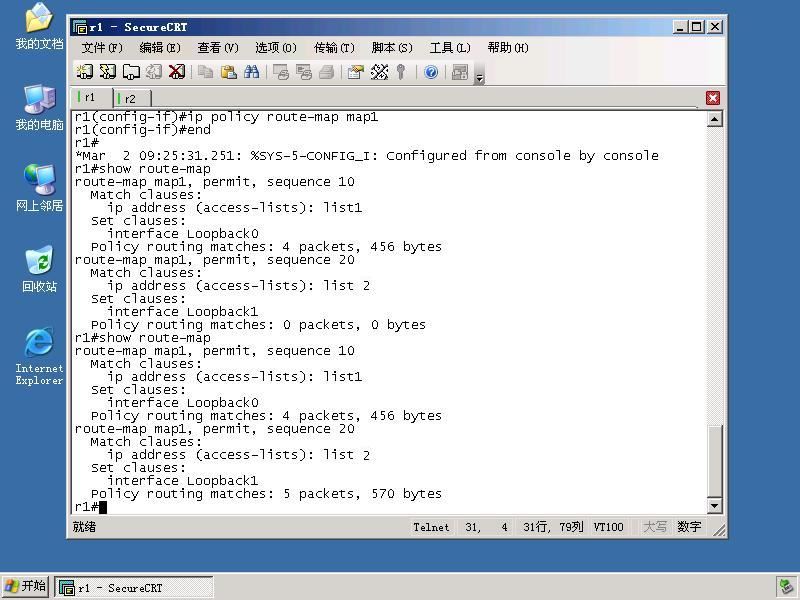This screenshot has width=800, height=600.
Task: Click the Find binoculars icon
Action: pos(252,72)
